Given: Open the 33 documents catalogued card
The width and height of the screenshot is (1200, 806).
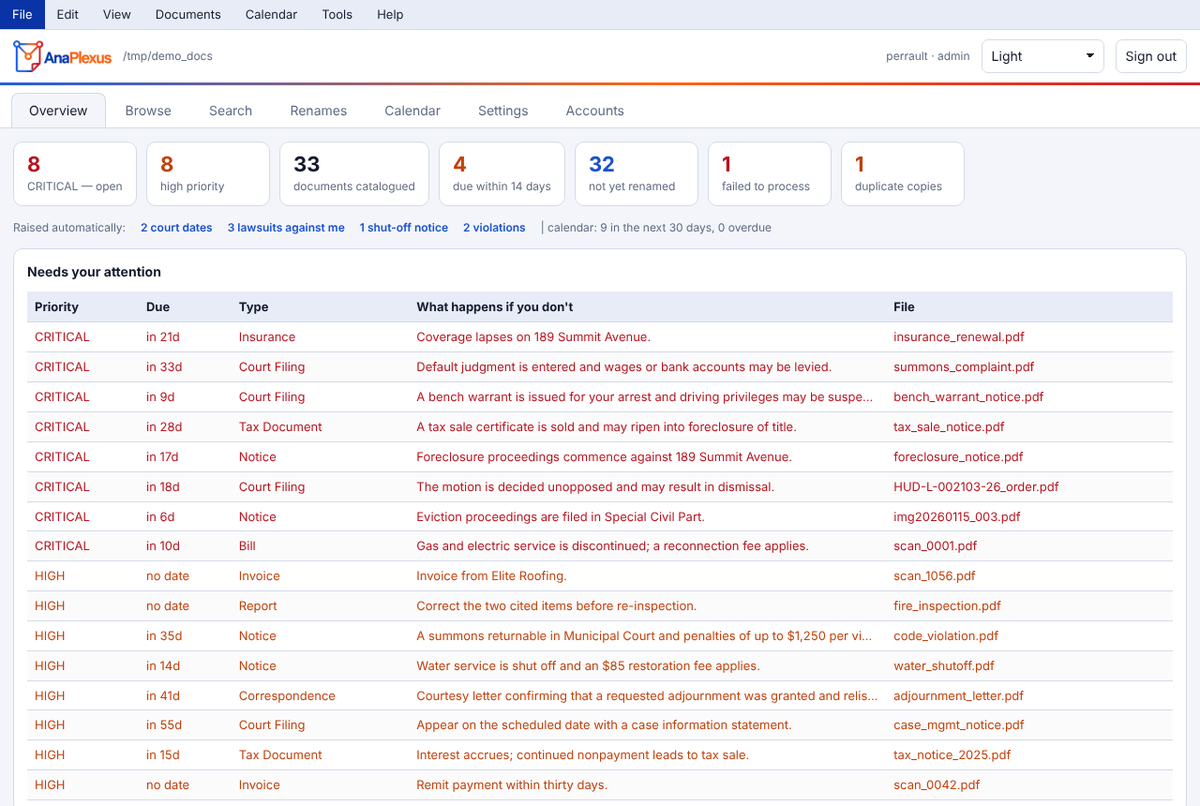Looking at the screenshot, I should [354, 174].
